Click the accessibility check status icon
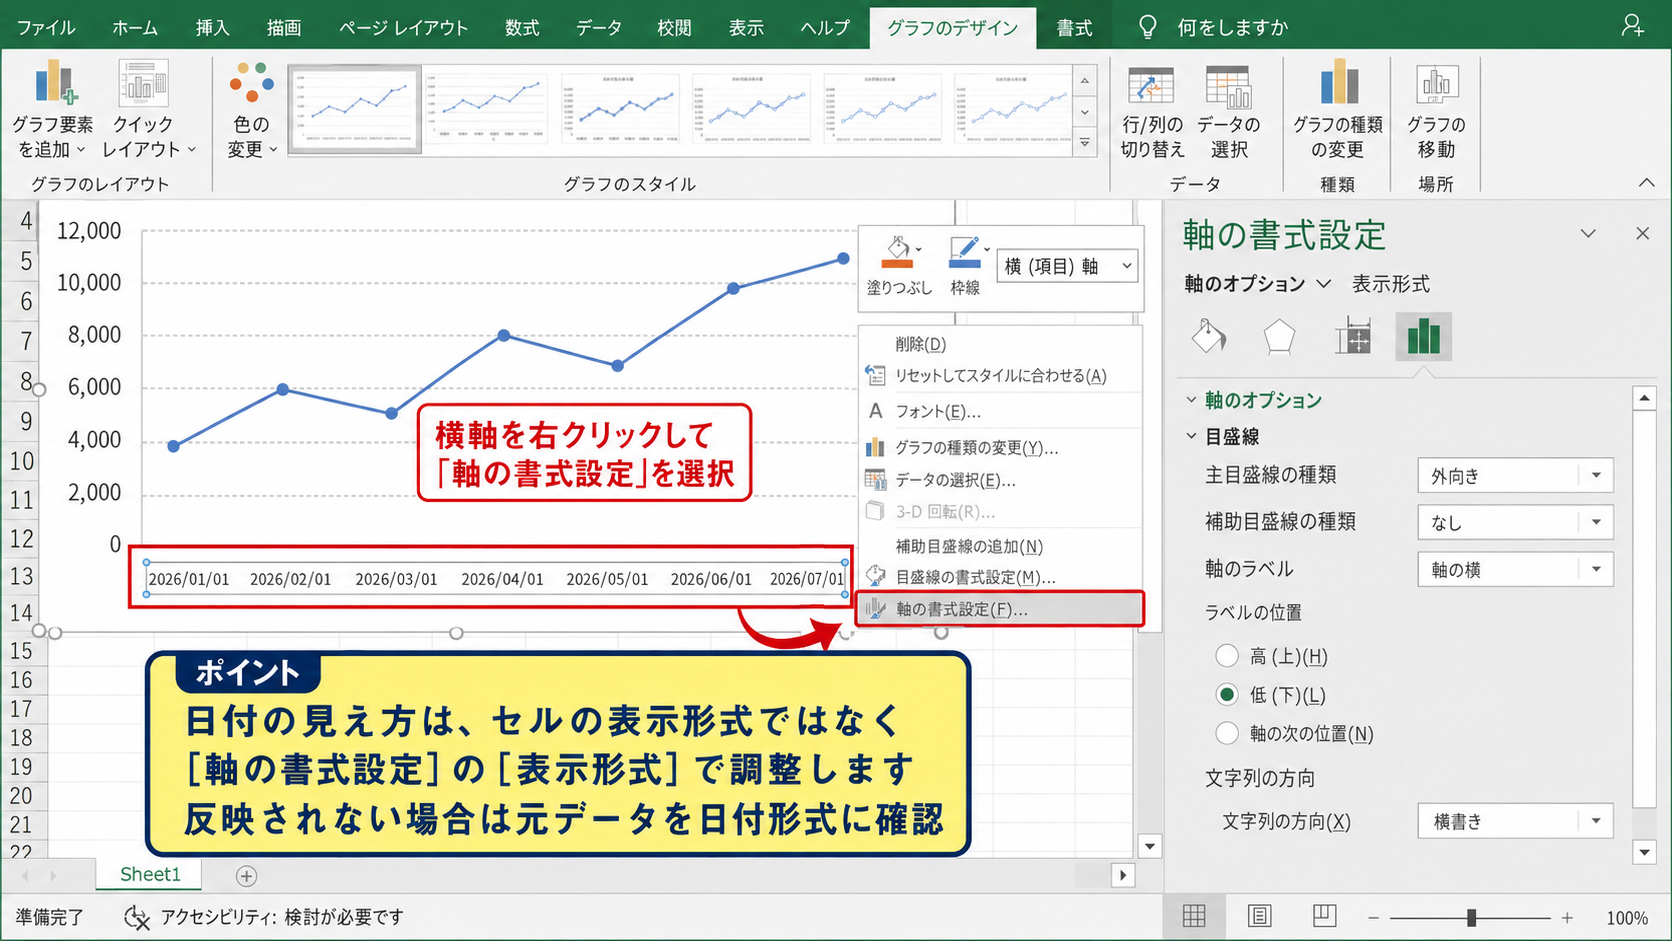Viewport: 1672px width, 941px height. point(136,917)
